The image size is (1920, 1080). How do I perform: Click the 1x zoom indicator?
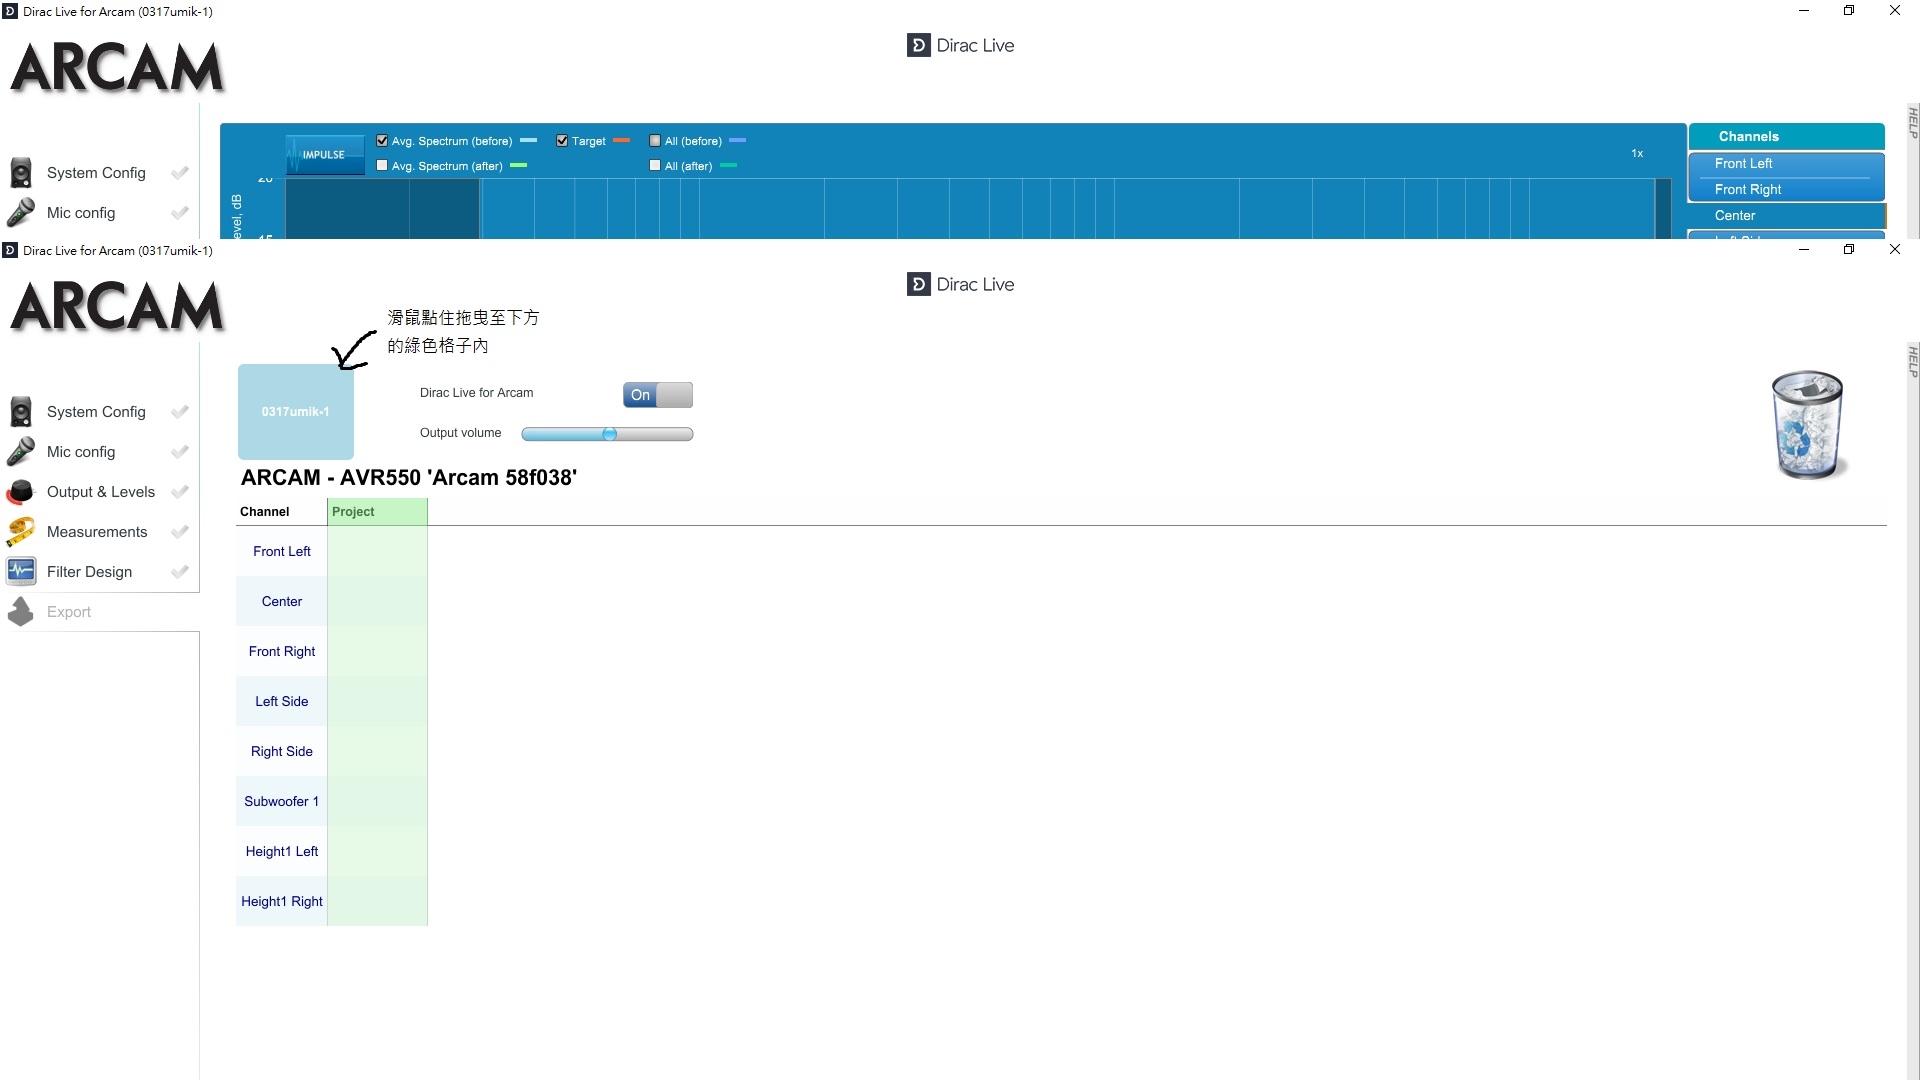click(x=1637, y=153)
